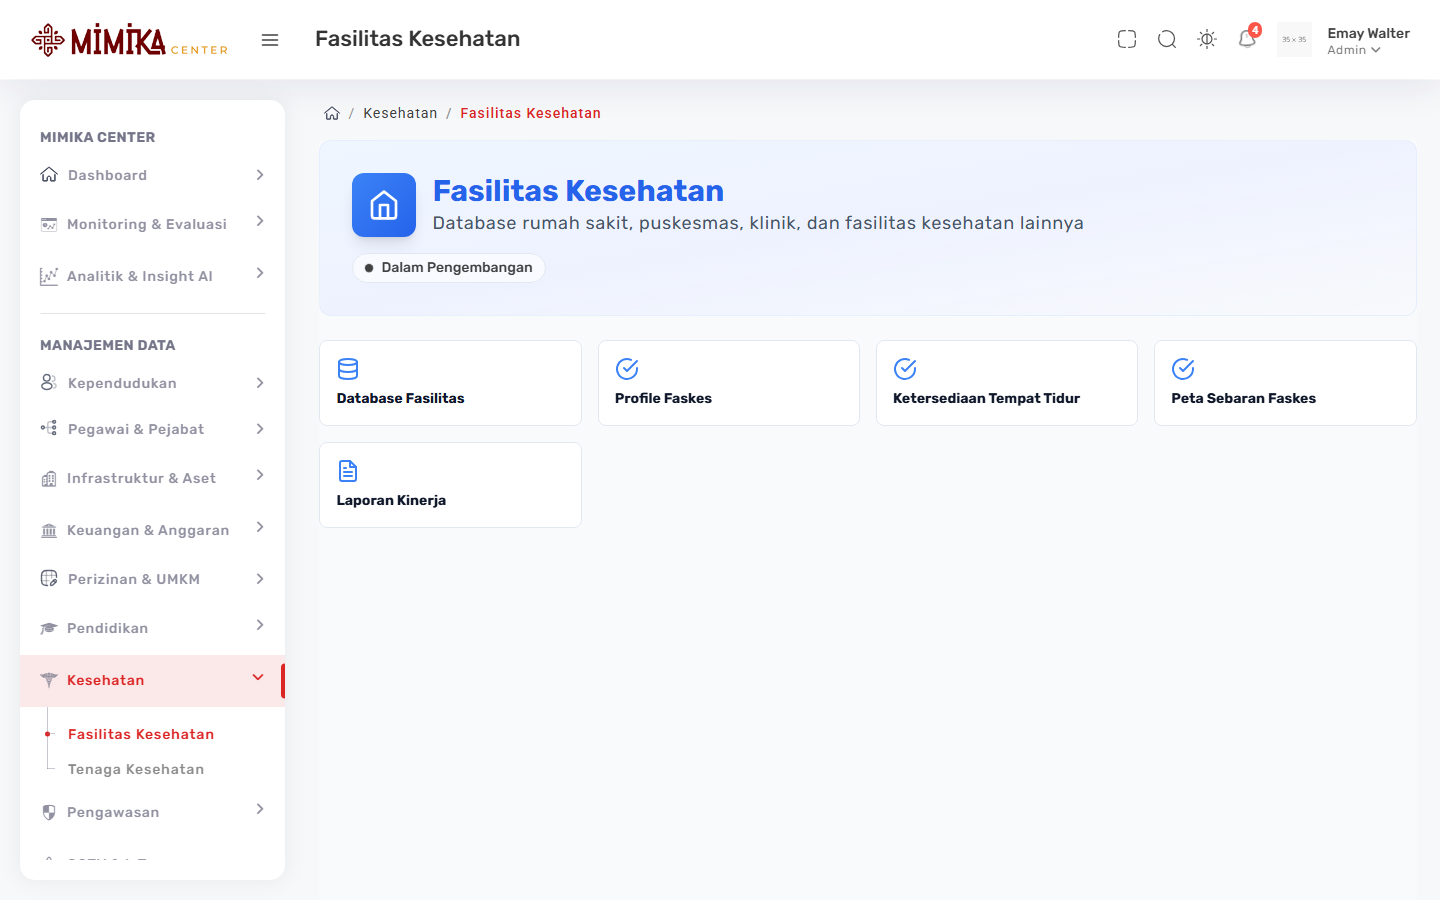1440x900 pixels.
Task: Click the Infrastruktur building icon
Action: (x=49, y=479)
